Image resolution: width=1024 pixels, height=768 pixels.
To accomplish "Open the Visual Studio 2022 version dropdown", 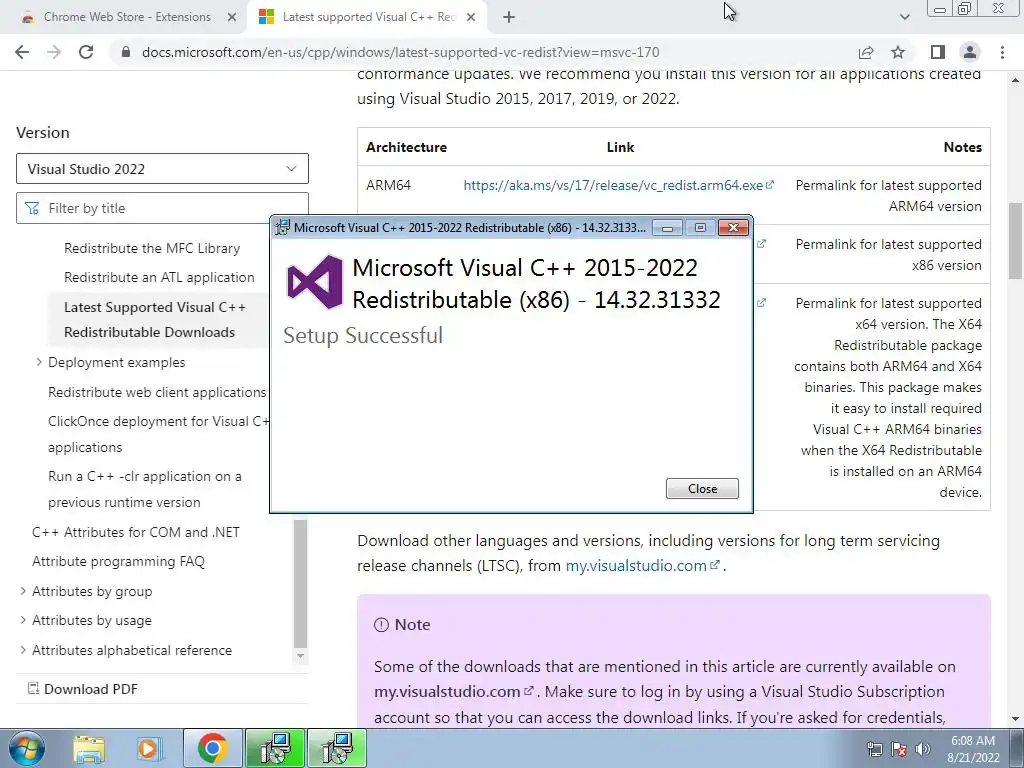I will (162, 168).
